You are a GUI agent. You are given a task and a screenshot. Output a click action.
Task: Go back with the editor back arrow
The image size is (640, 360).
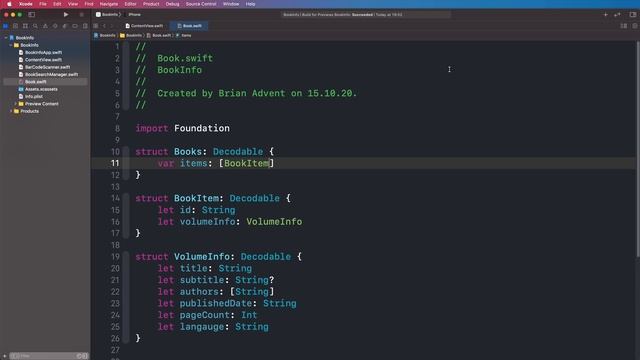pos(104,26)
